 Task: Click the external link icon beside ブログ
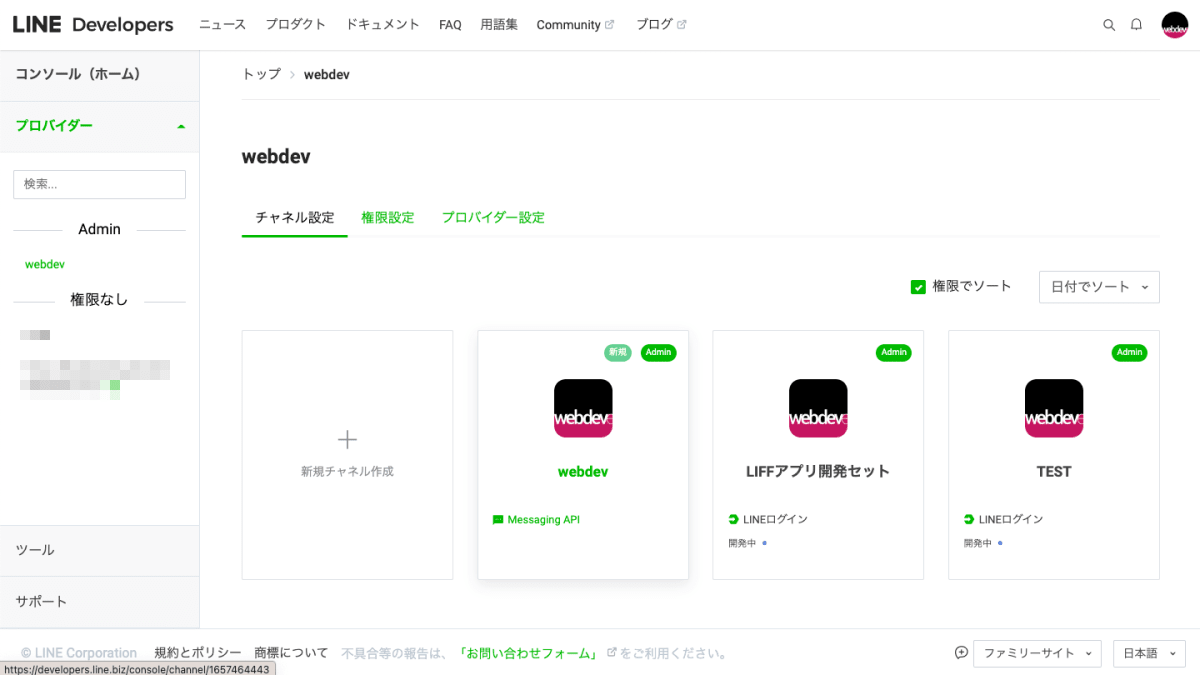point(682,25)
